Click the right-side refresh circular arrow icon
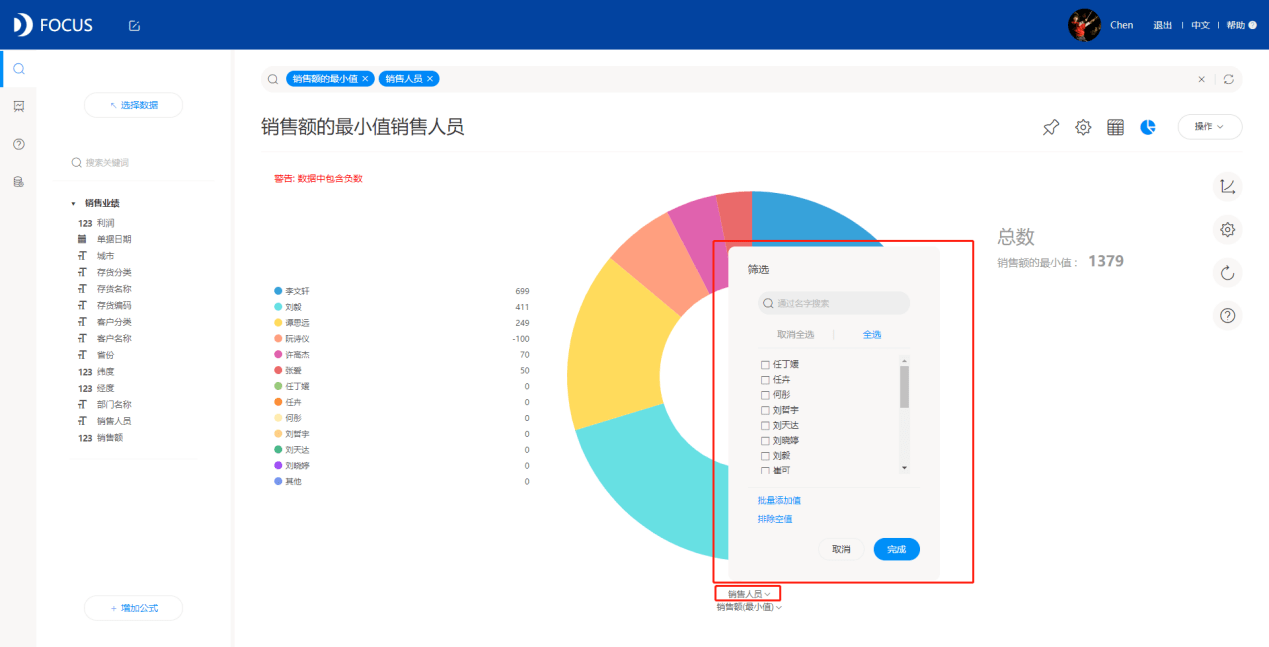 pos(1228,273)
